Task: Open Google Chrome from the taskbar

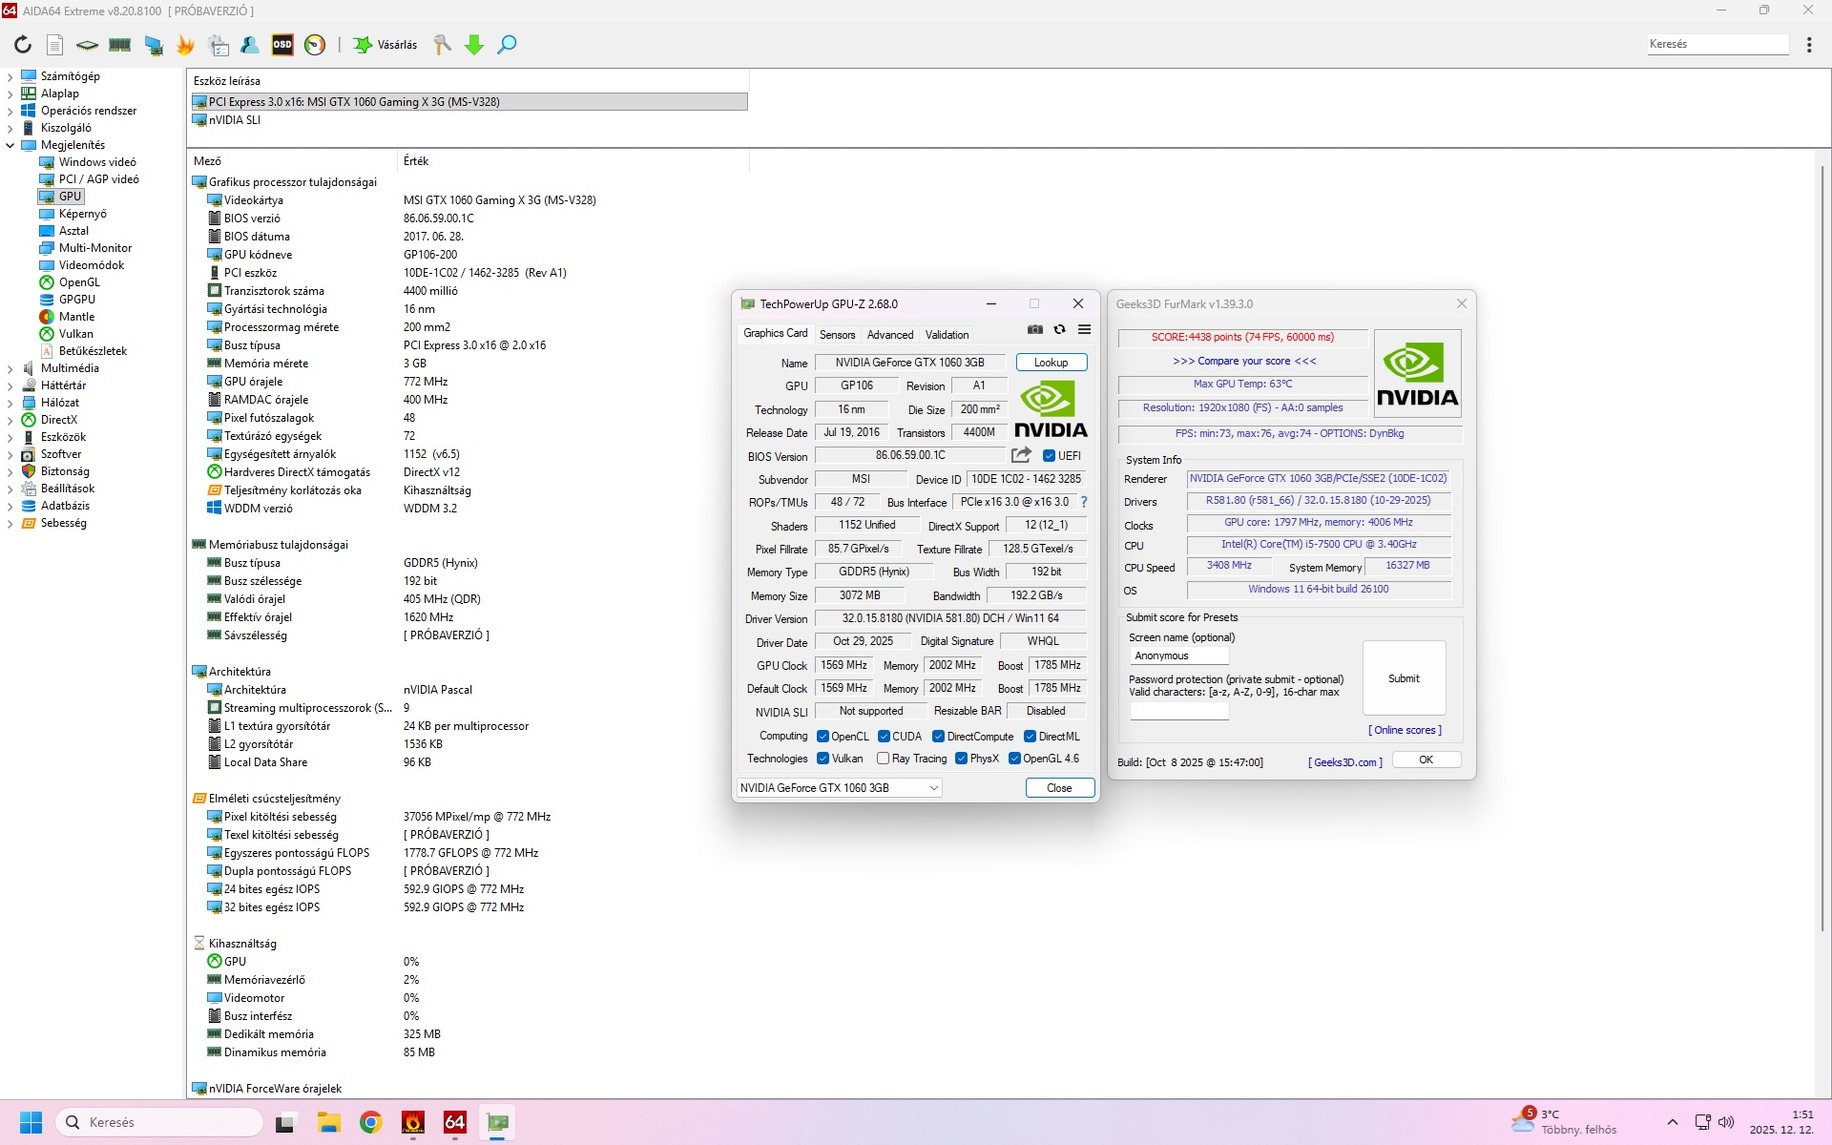Action: pyautogui.click(x=371, y=1122)
